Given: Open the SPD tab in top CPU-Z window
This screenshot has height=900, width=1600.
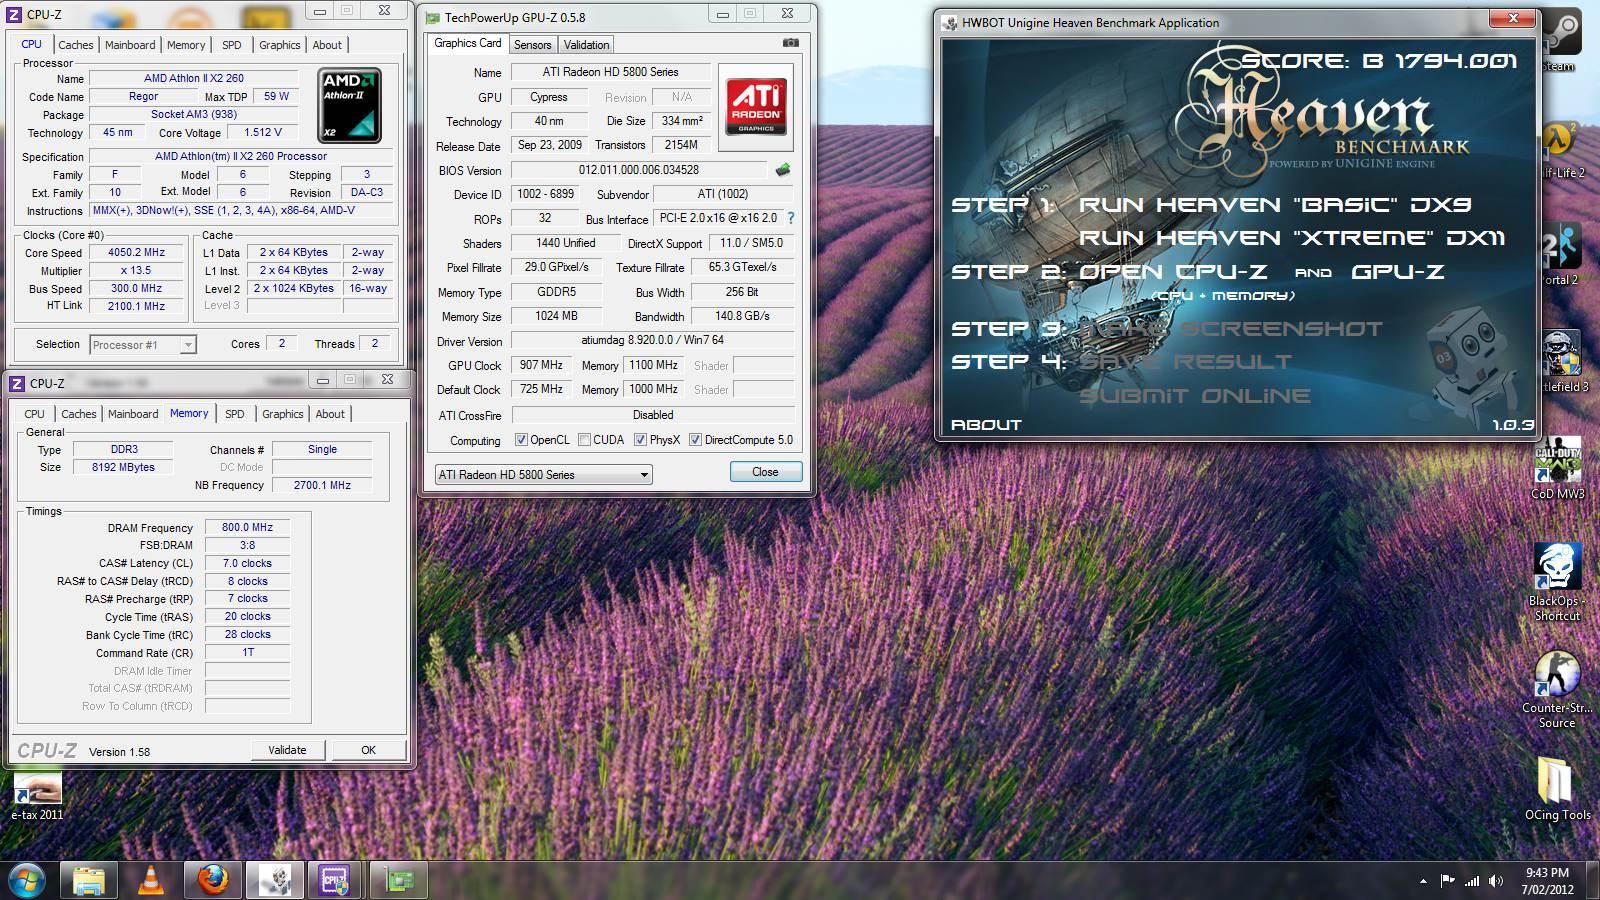Looking at the screenshot, I should 231,45.
